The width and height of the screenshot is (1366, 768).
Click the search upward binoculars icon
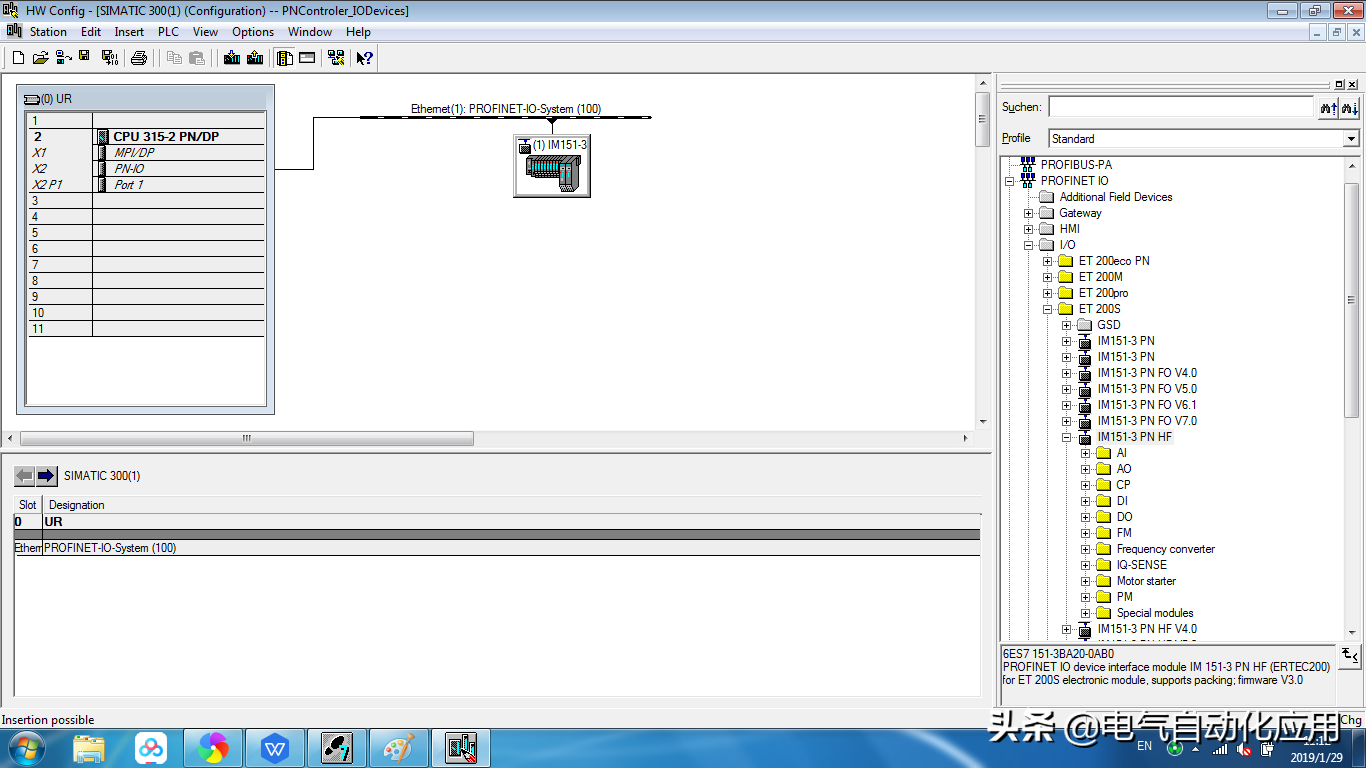pyautogui.click(x=1328, y=107)
